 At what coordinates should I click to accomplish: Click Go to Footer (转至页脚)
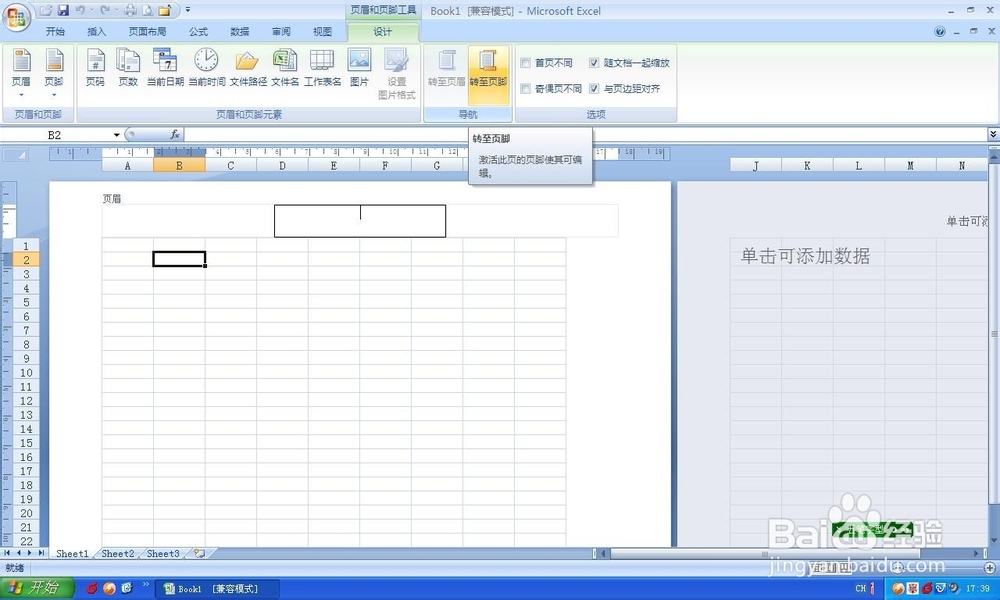488,74
